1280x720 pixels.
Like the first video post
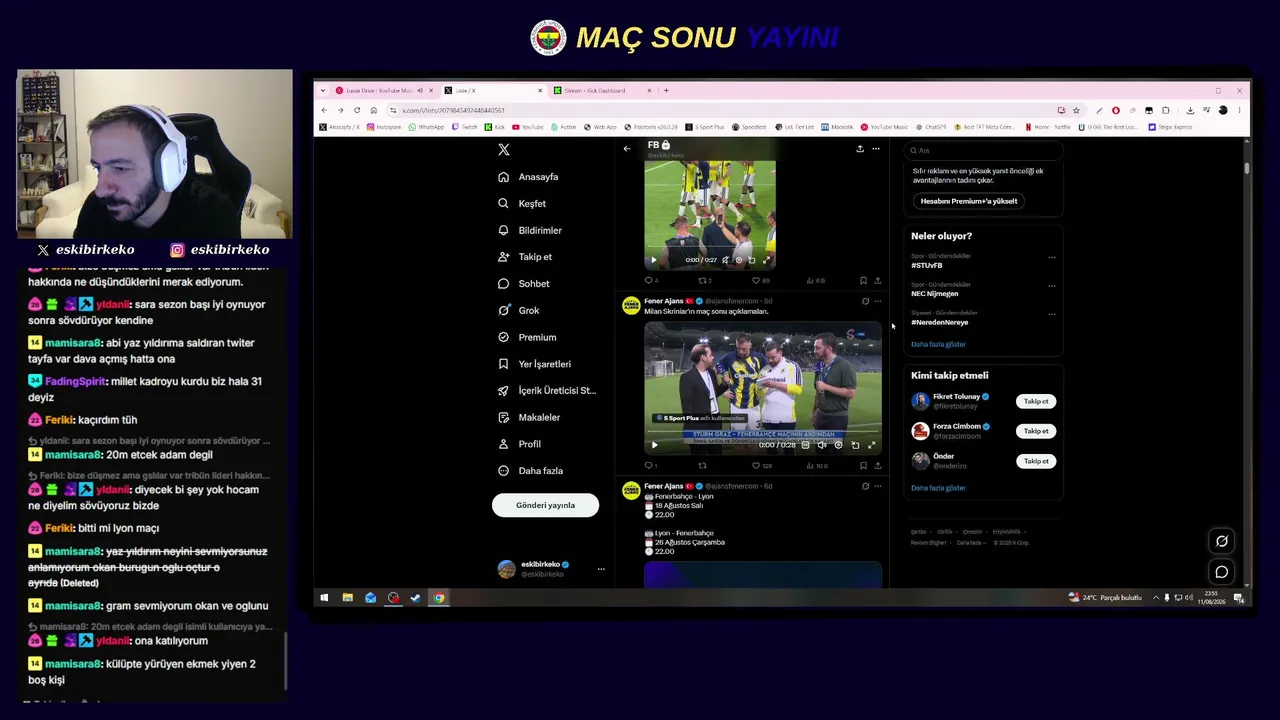[758, 281]
